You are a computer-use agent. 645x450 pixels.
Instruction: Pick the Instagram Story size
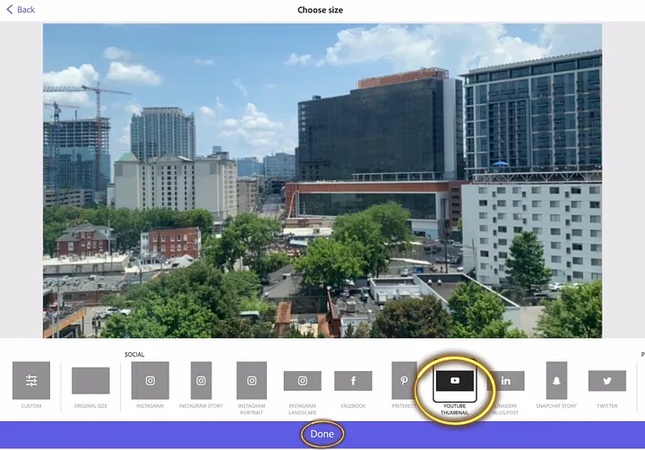pyautogui.click(x=201, y=381)
